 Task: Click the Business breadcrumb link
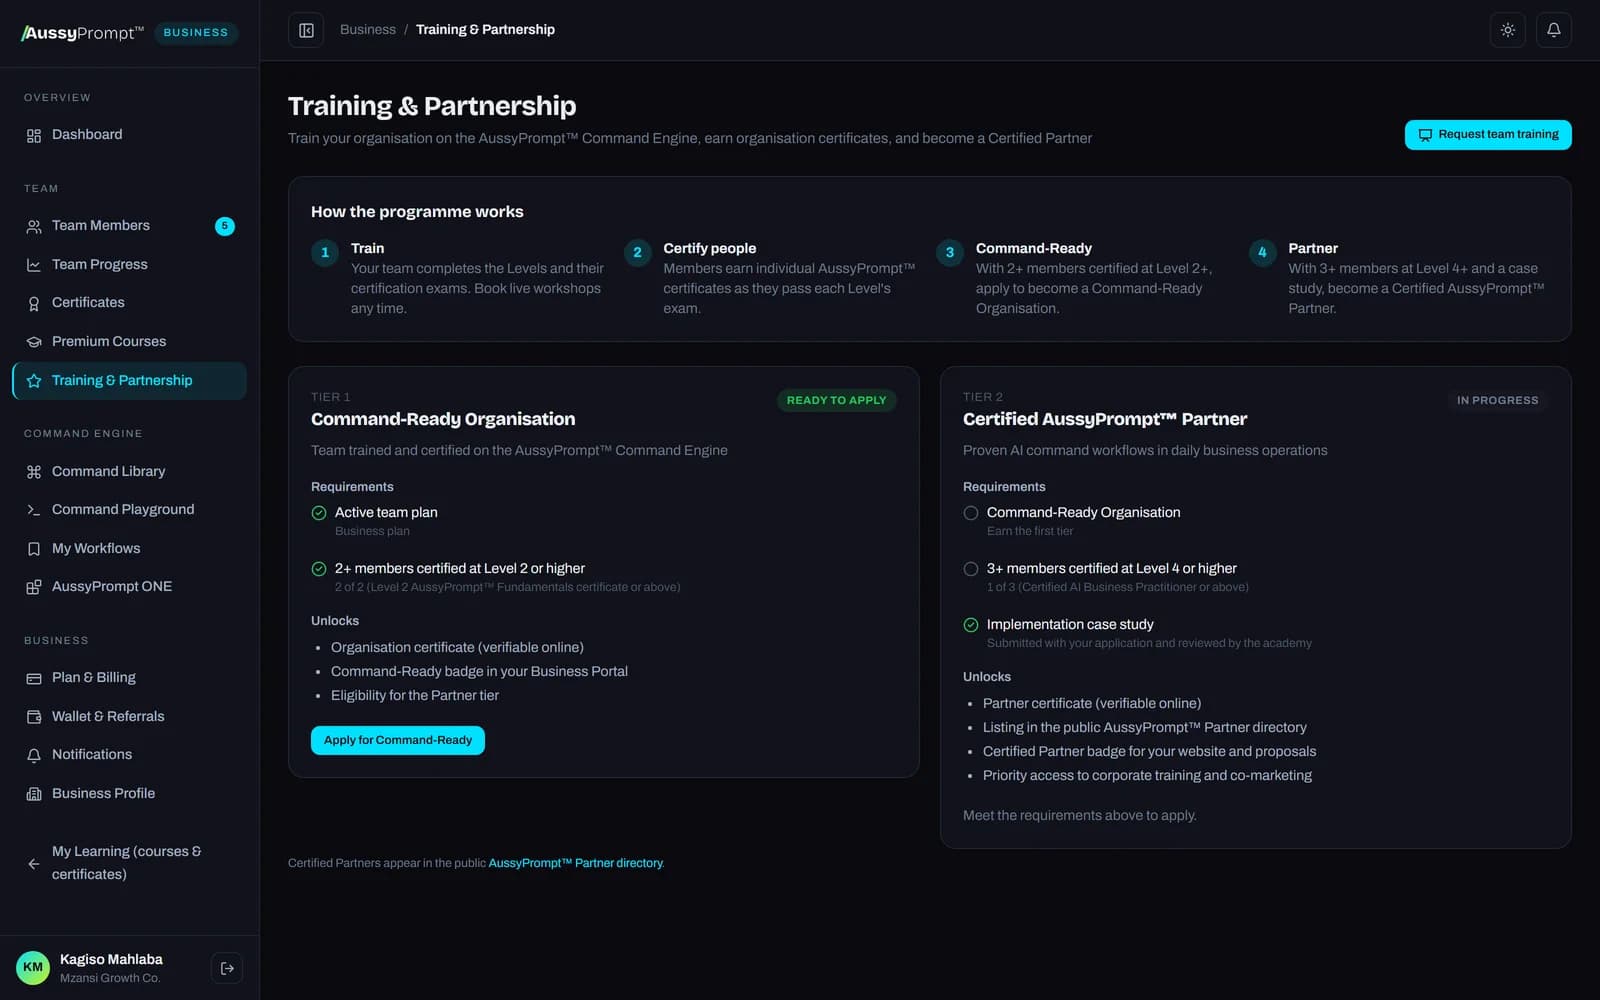coord(368,30)
